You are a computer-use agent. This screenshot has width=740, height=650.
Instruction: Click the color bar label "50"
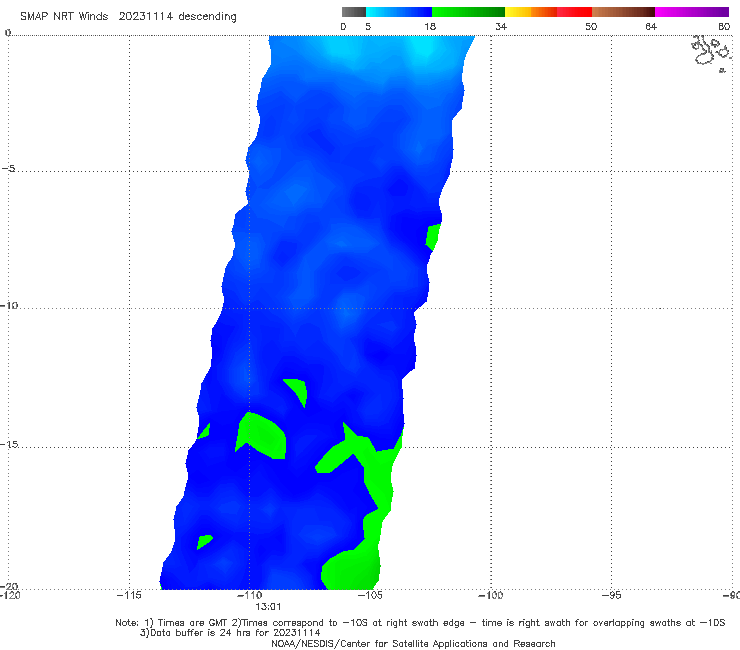(x=591, y=26)
